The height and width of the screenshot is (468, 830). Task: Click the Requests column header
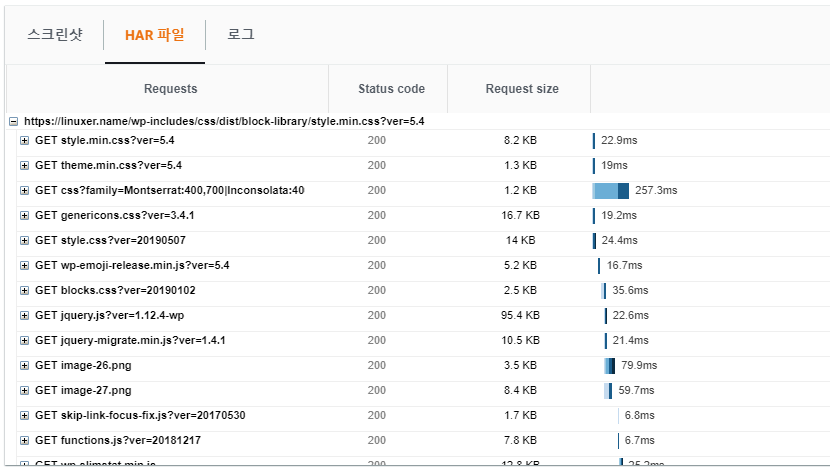click(170, 89)
